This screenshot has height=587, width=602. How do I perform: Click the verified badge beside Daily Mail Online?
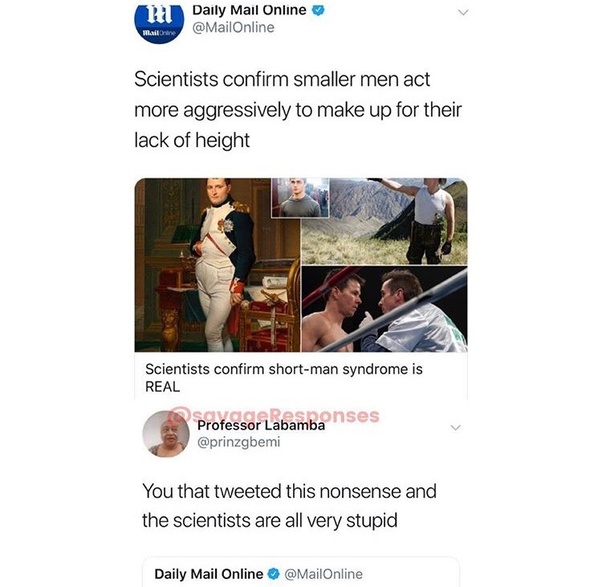318,10
